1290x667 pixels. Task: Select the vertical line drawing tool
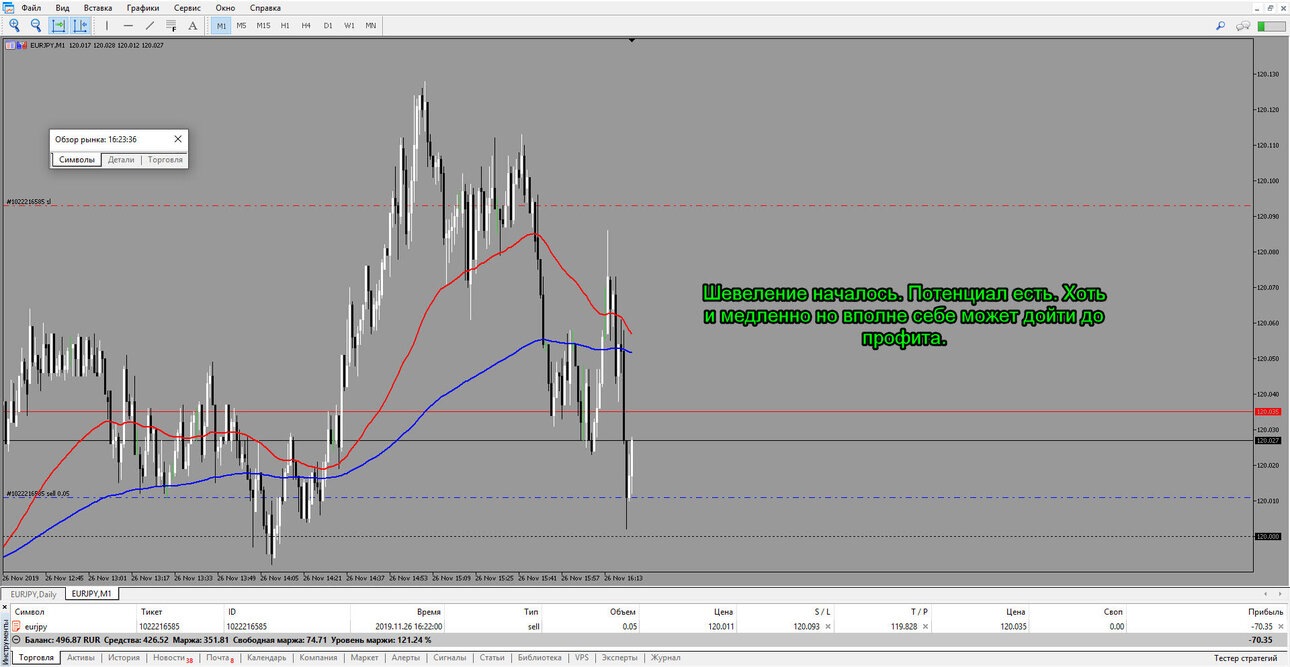107,25
